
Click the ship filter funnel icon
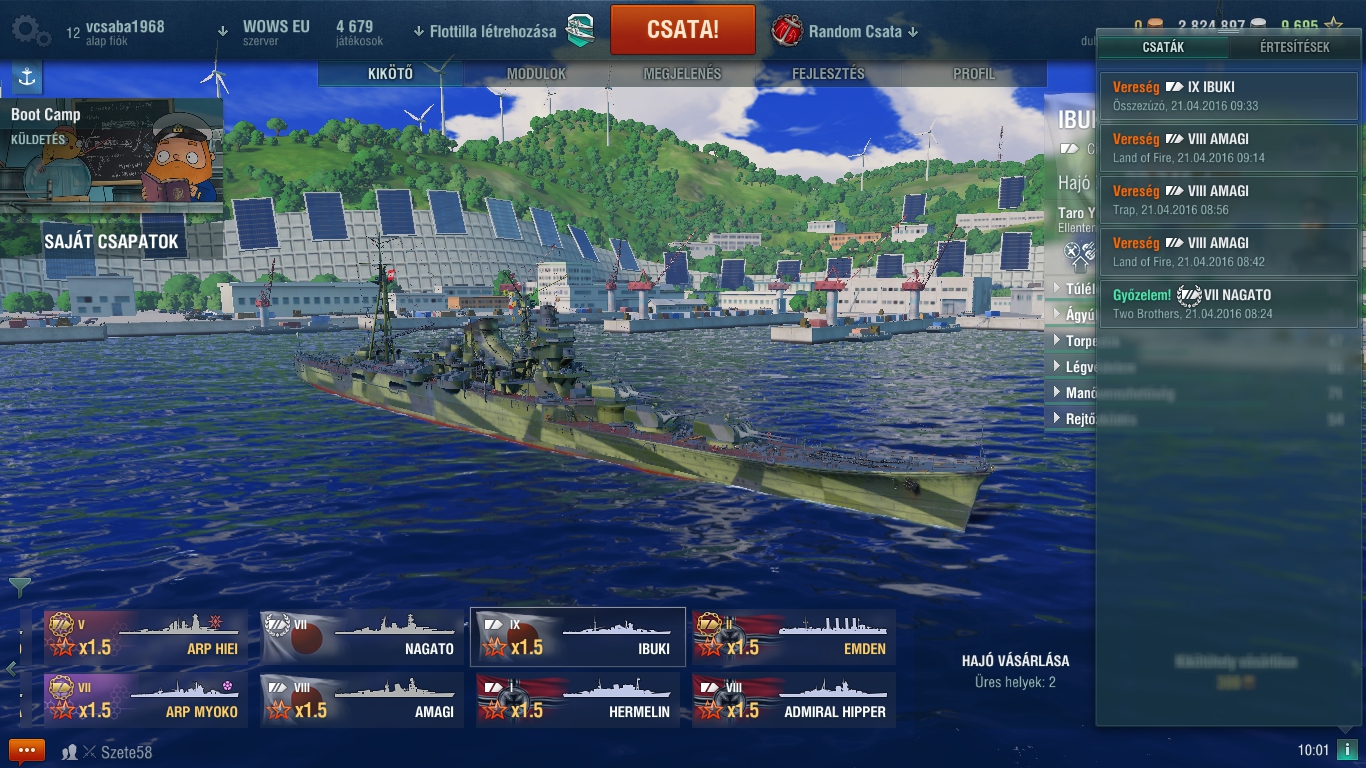pos(20,588)
